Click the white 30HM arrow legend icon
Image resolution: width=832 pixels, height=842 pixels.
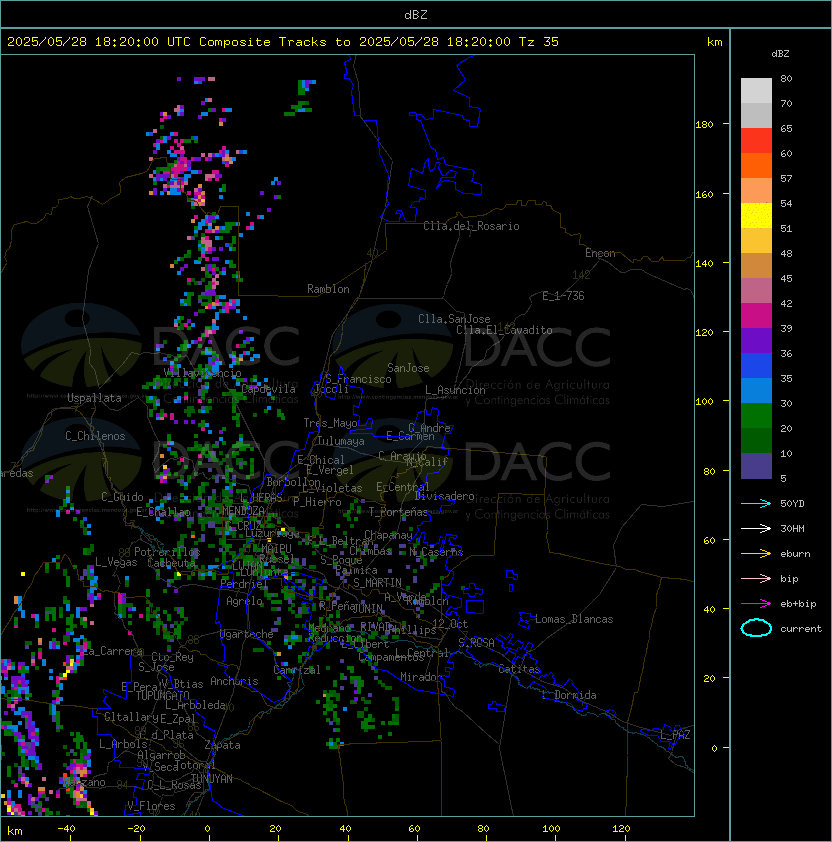click(756, 529)
